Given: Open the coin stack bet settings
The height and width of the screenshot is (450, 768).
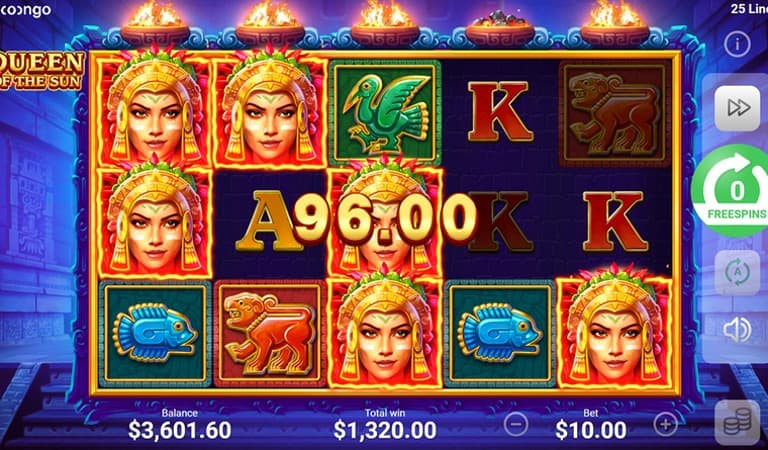Looking at the screenshot, I should click(737, 422).
